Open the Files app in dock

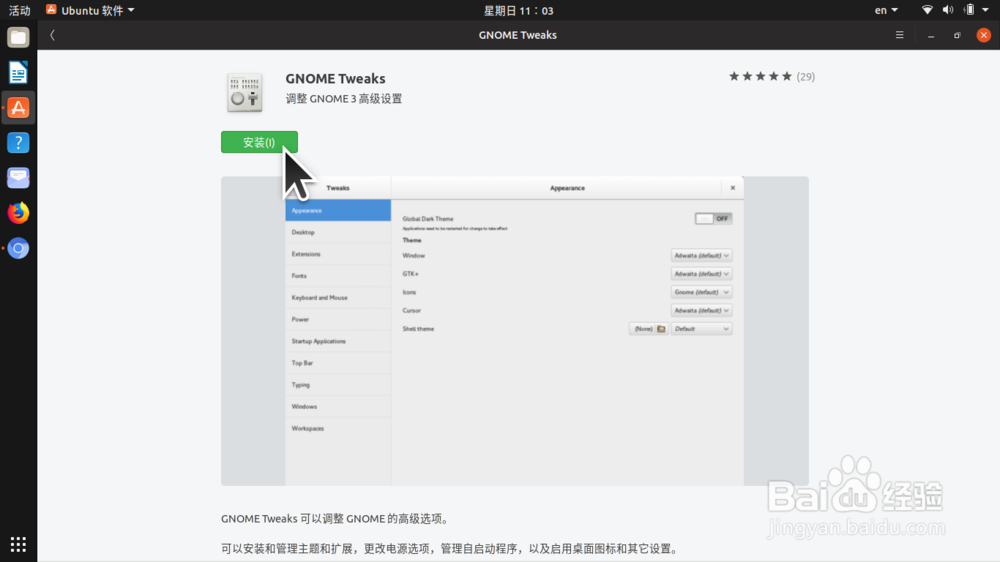tap(18, 38)
